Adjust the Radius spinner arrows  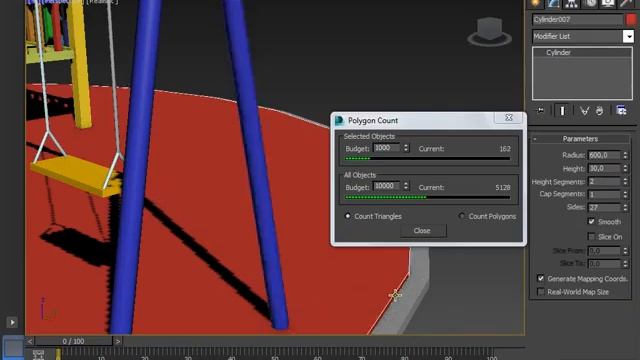click(x=625, y=156)
